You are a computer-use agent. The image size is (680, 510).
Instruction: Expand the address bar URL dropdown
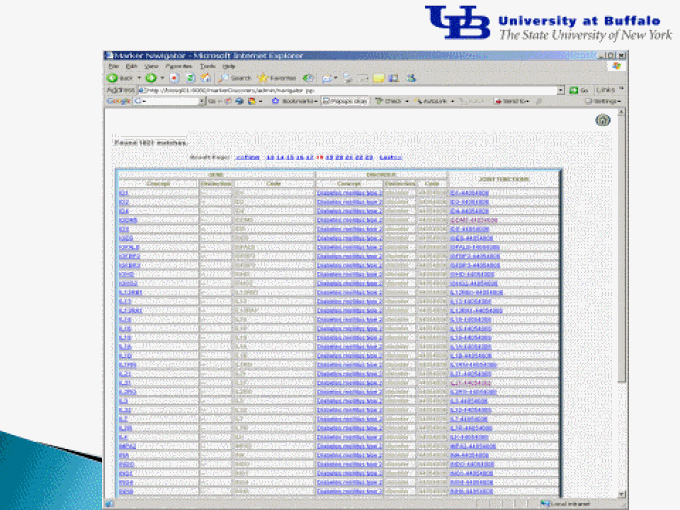(561, 90)
